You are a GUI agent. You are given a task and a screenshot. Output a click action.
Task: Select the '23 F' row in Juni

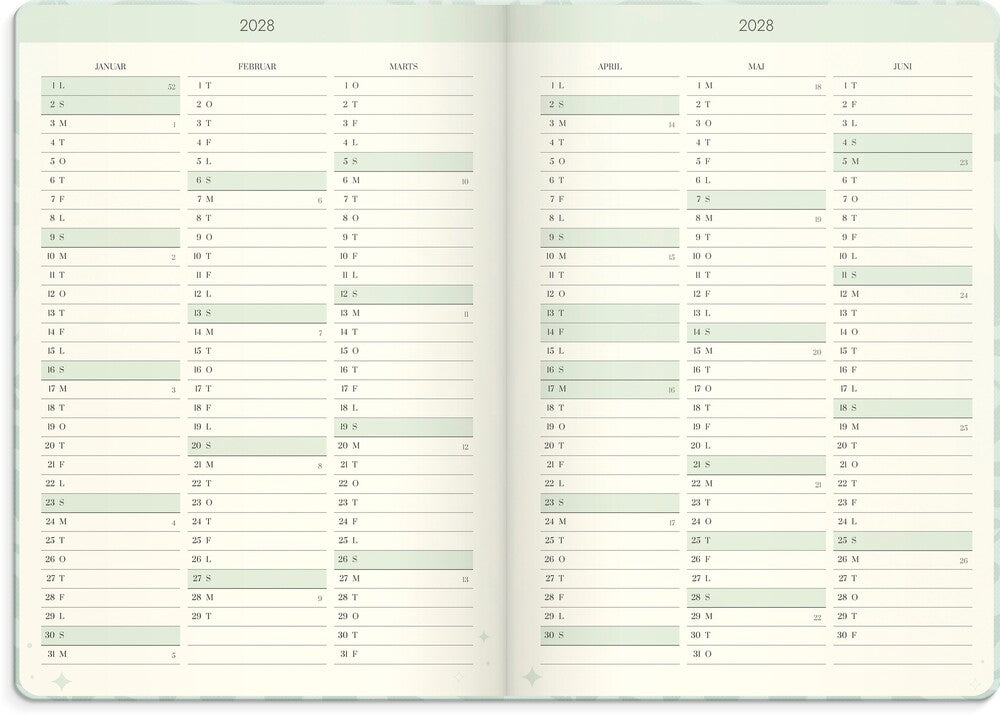point(902,503)
